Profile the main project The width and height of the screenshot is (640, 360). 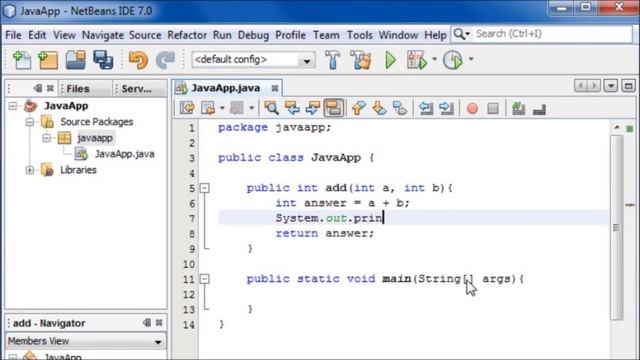[x=453, y=60]
